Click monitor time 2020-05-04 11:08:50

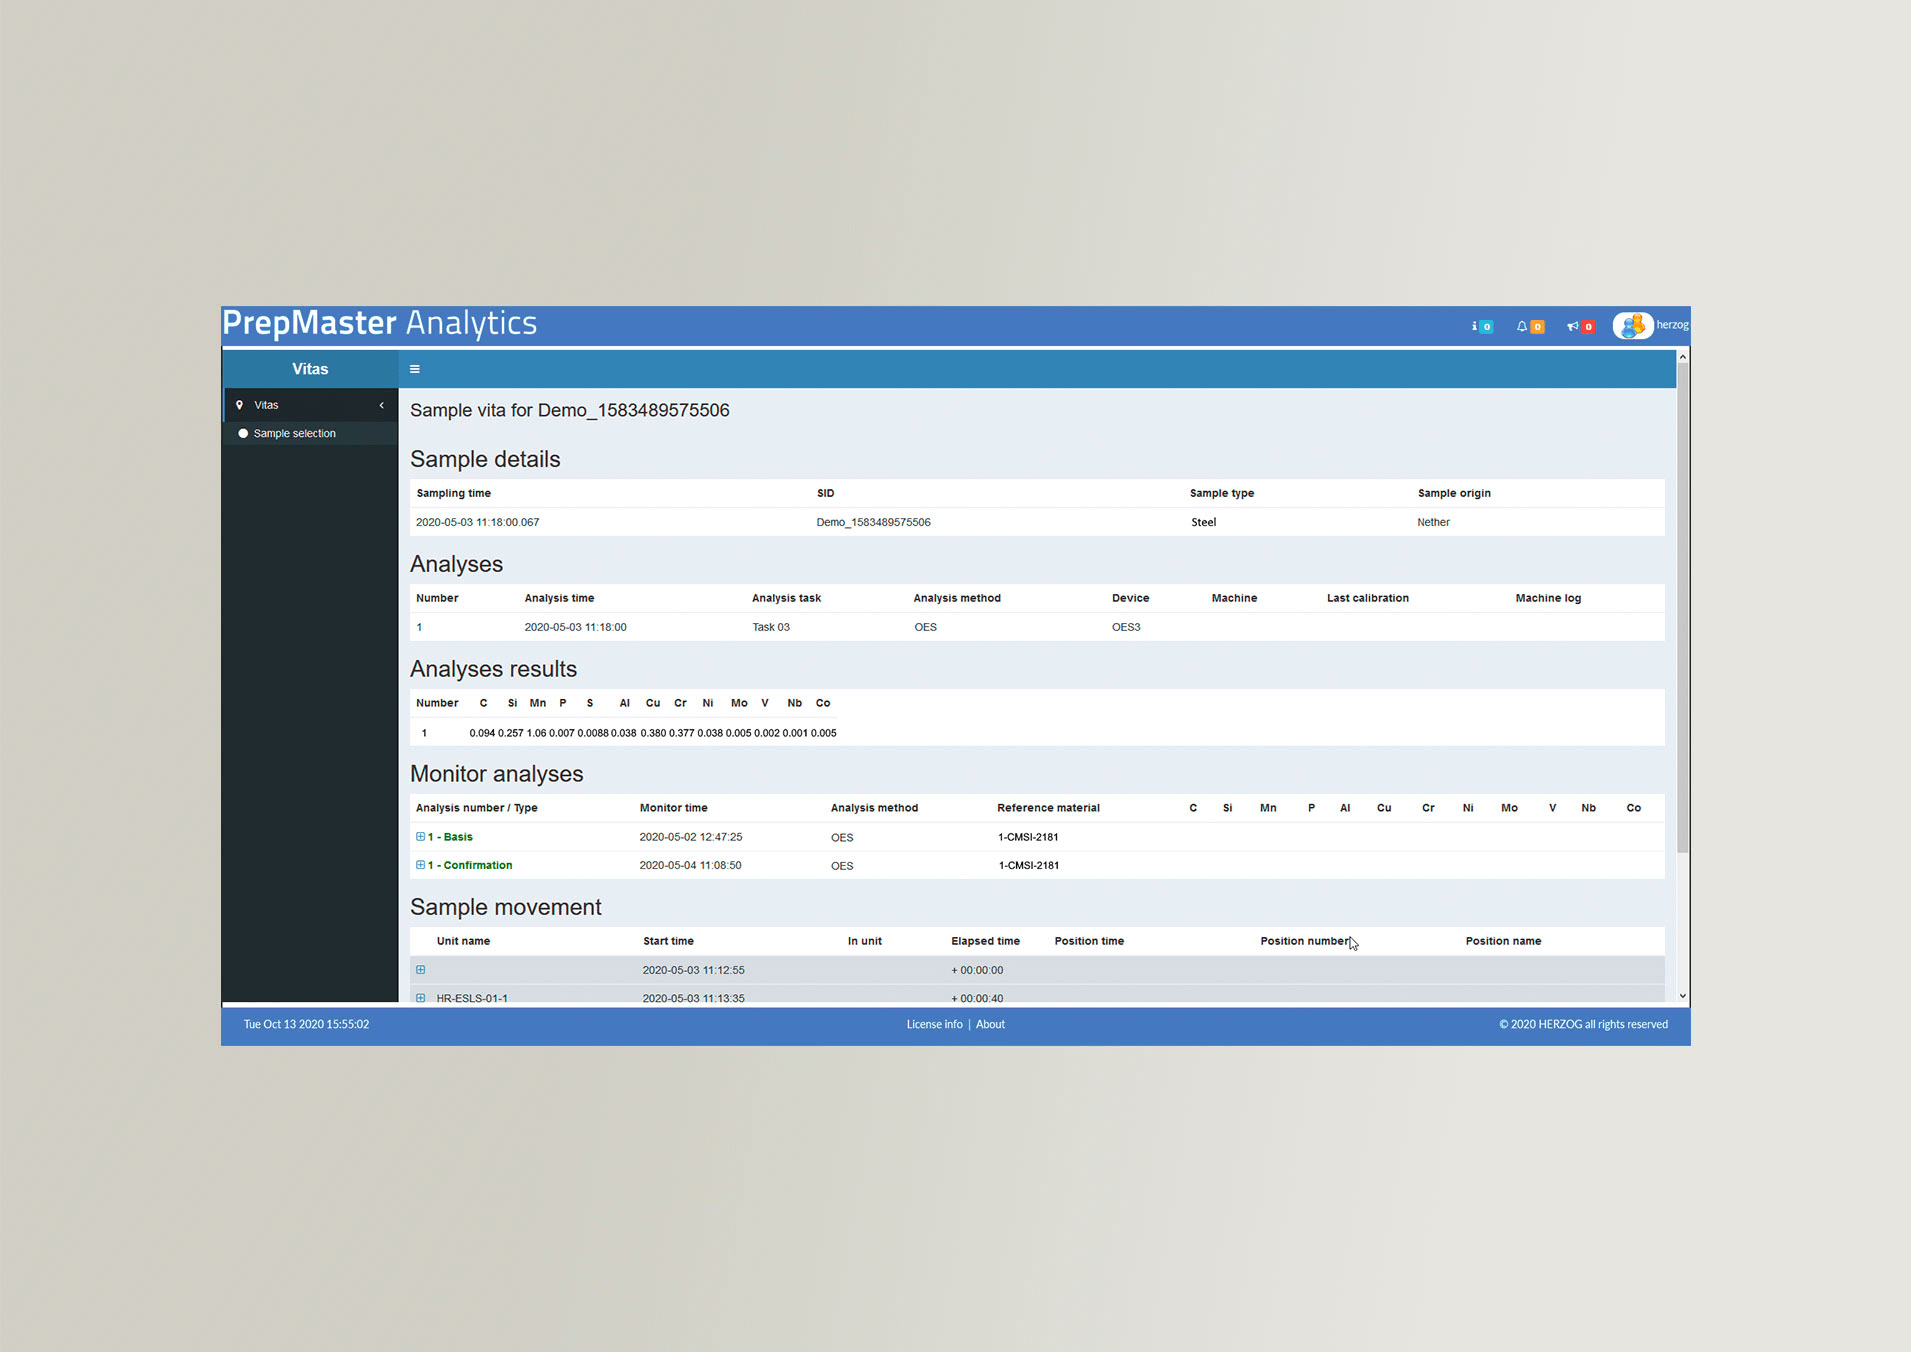tap(690, 865)
